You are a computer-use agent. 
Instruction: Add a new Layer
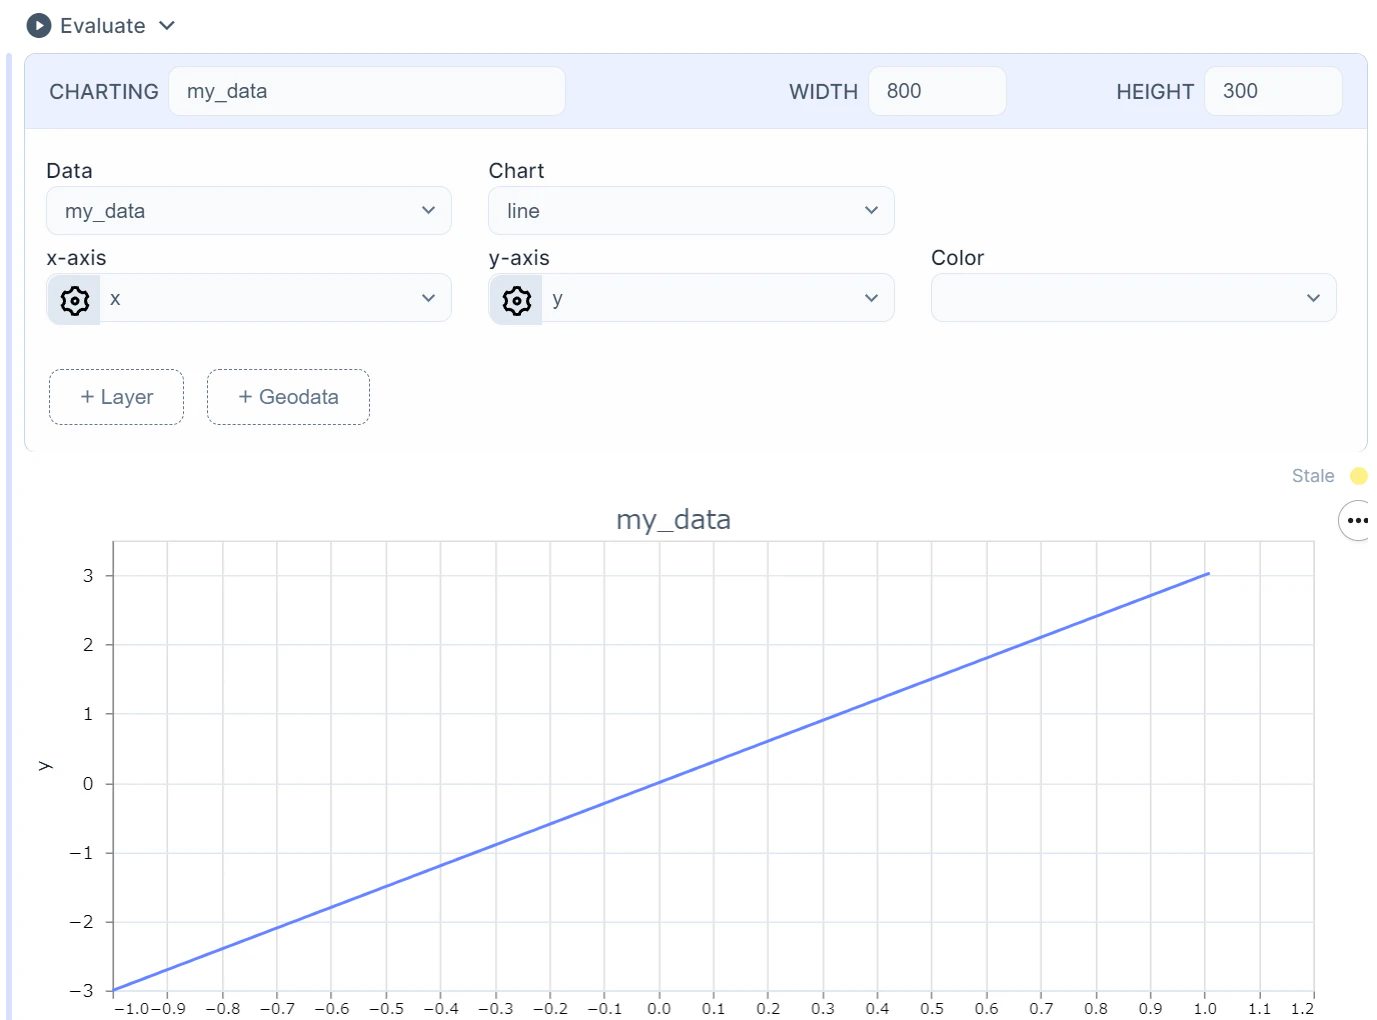click(116, 397)
